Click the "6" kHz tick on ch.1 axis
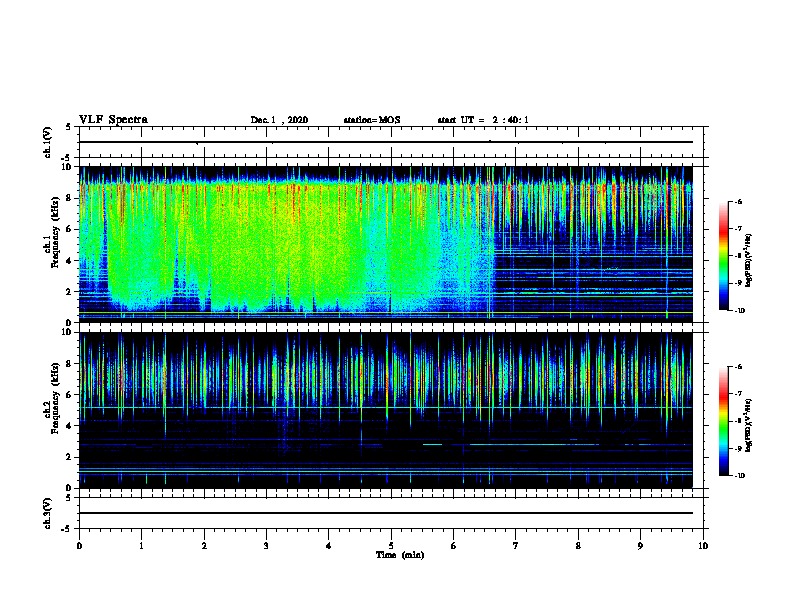Image resolution: width=792 pixels, height=612 pixels. 69,229
